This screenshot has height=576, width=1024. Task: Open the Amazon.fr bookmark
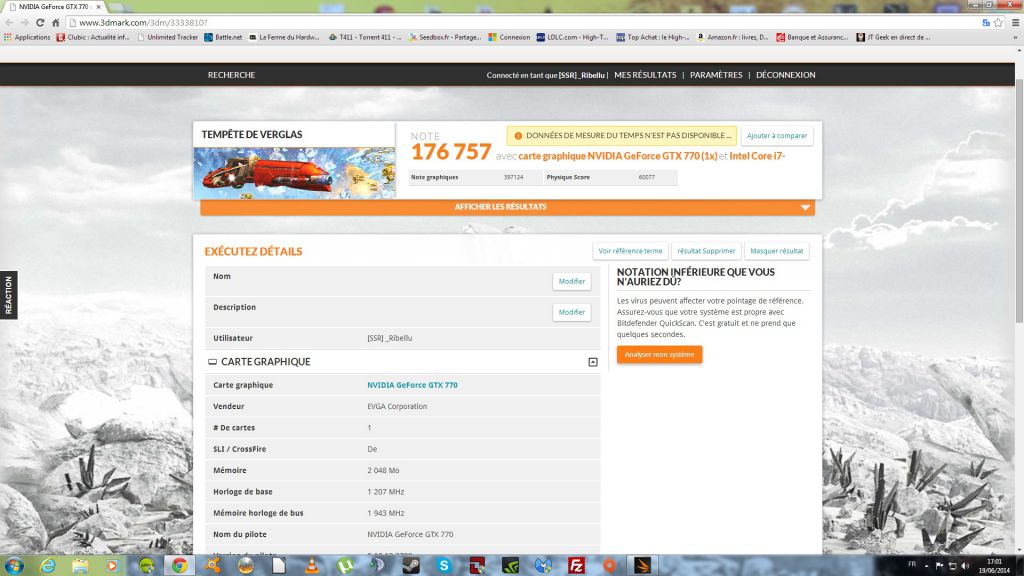click(x=733, y=37)
